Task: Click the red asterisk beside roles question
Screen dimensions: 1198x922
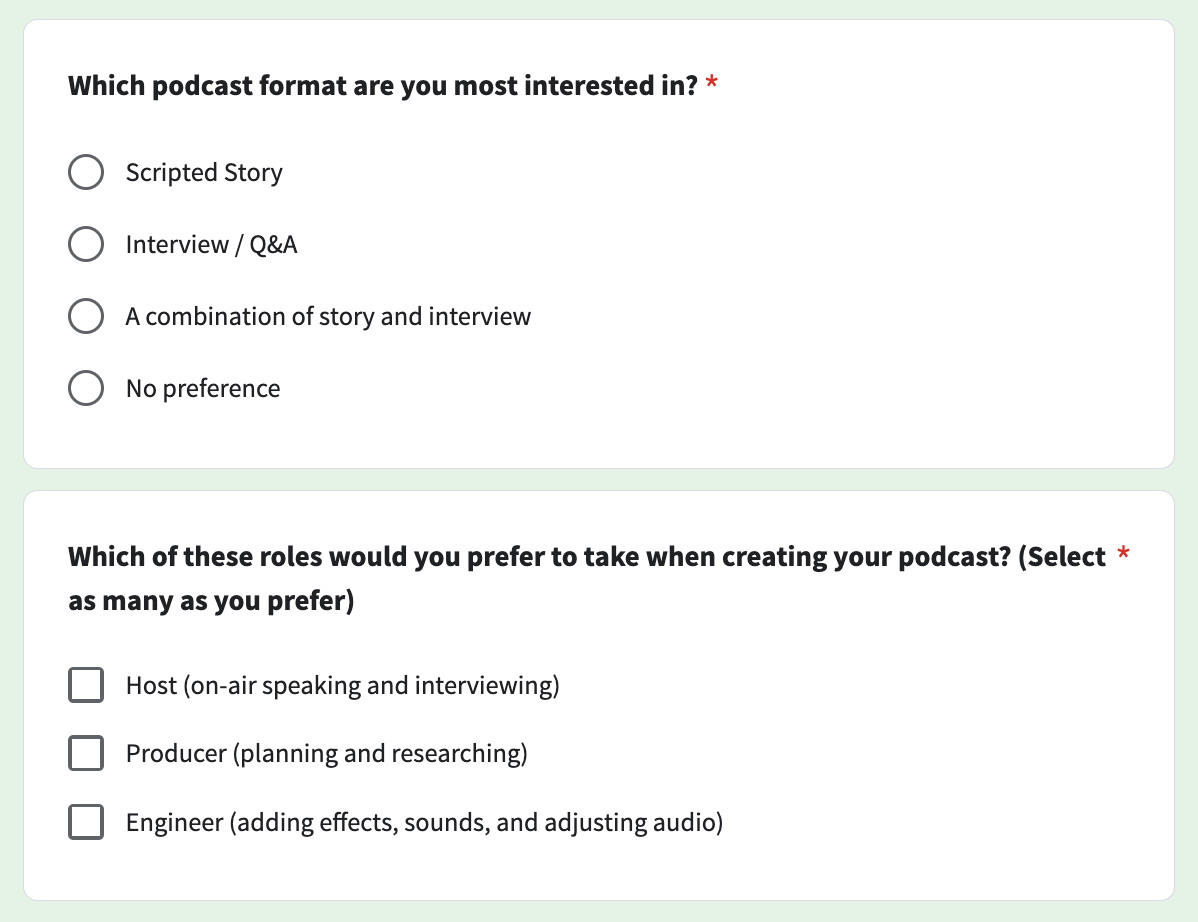Action: (x=1123, y=552)
